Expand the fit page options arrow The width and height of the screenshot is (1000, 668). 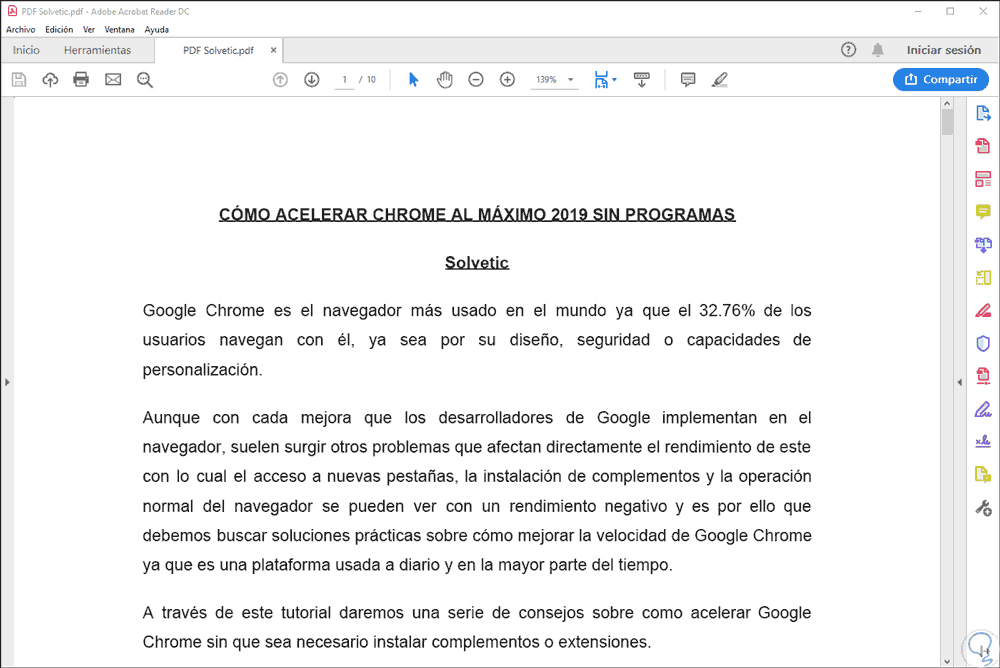tap(614, 80)
